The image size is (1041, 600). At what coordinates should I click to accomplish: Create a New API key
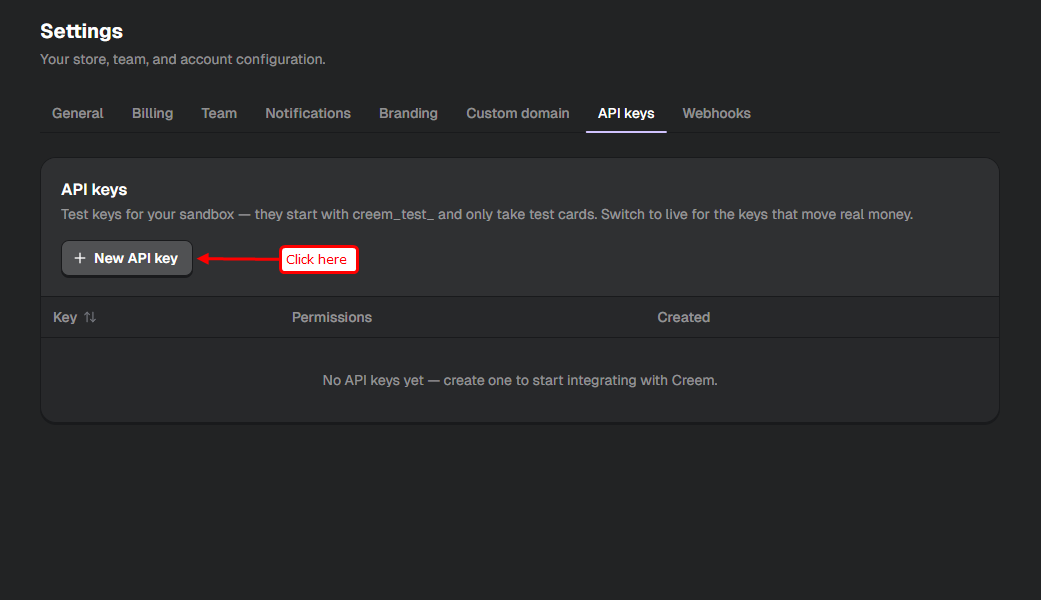127,258
